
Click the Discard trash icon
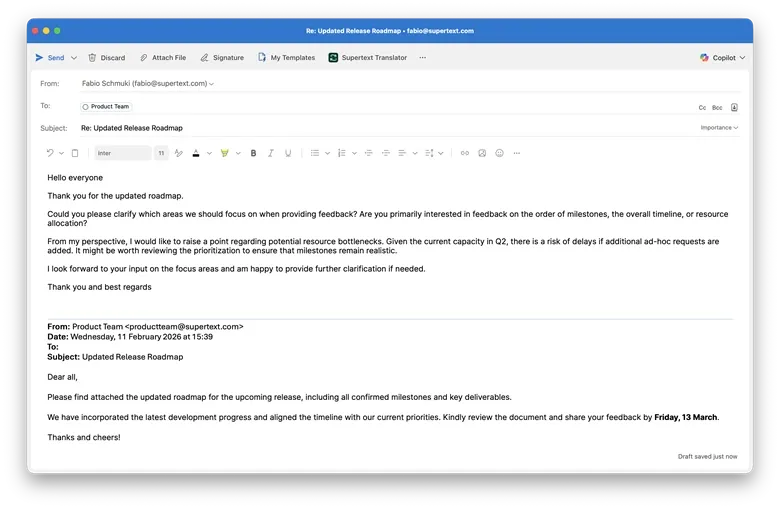92,58
